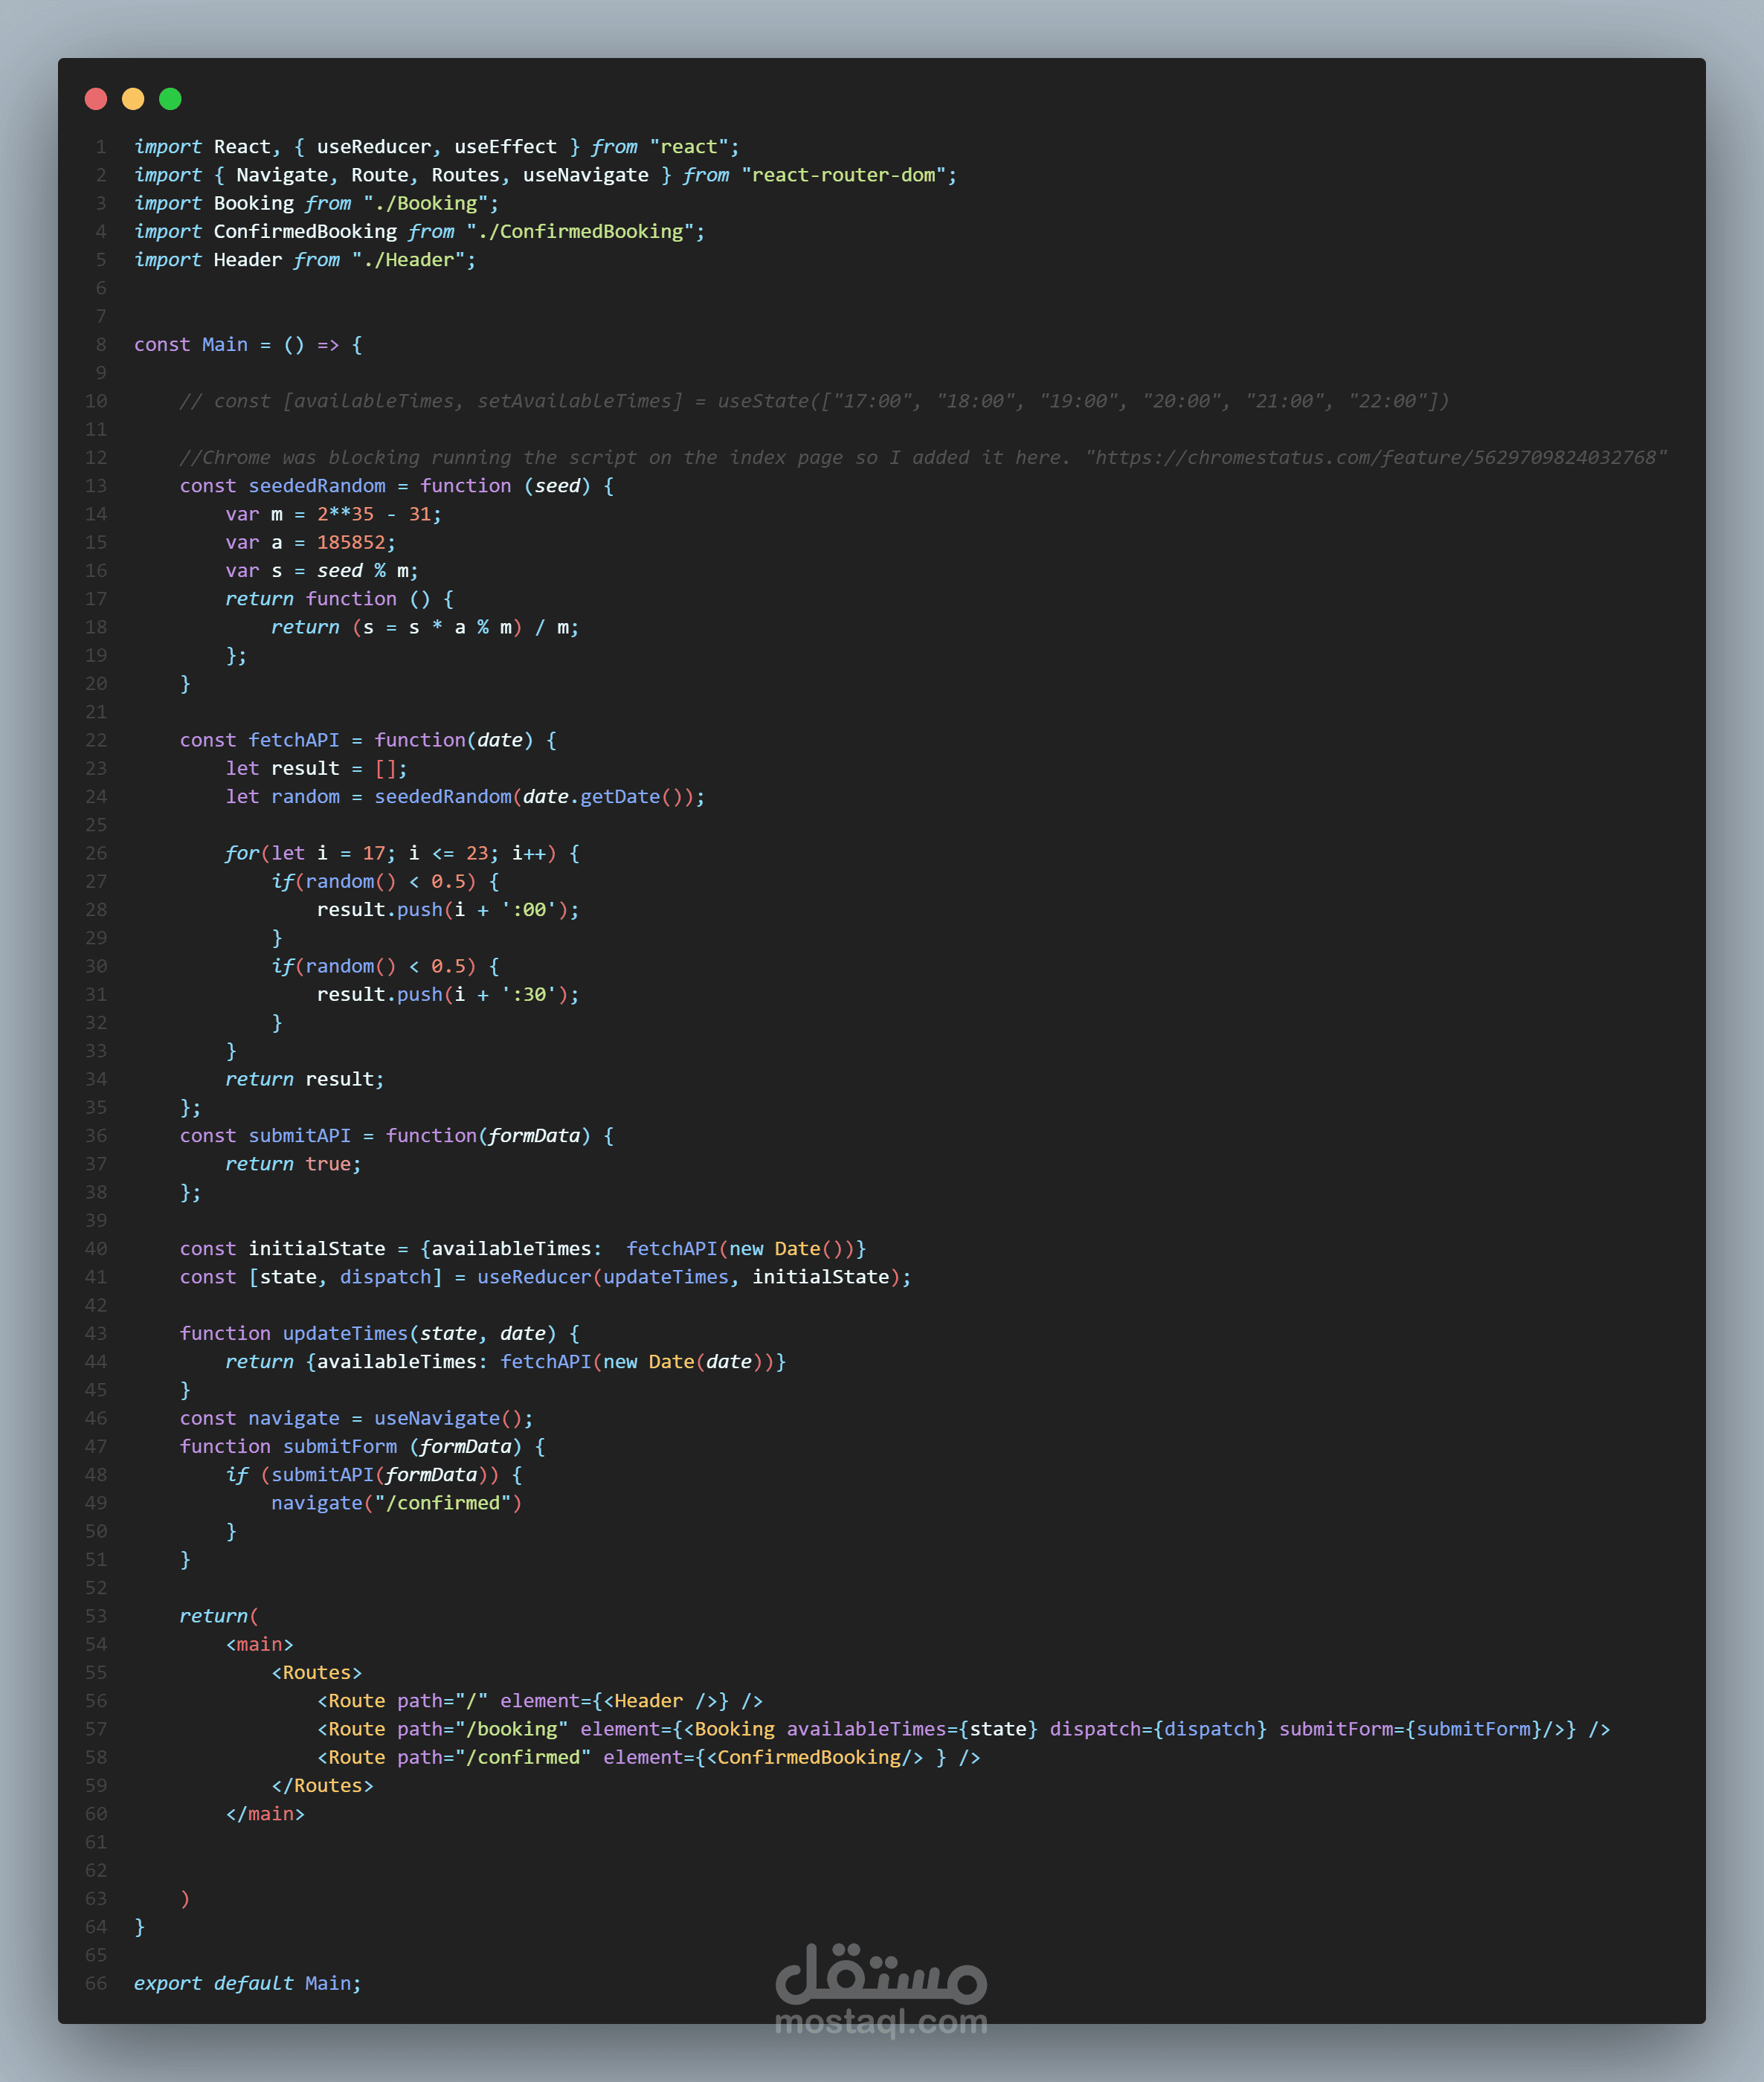Select the "./ConfirmedBooking" import path
The height and width of the screenshot is (2082, 1764).
click(x=580, y=231)
